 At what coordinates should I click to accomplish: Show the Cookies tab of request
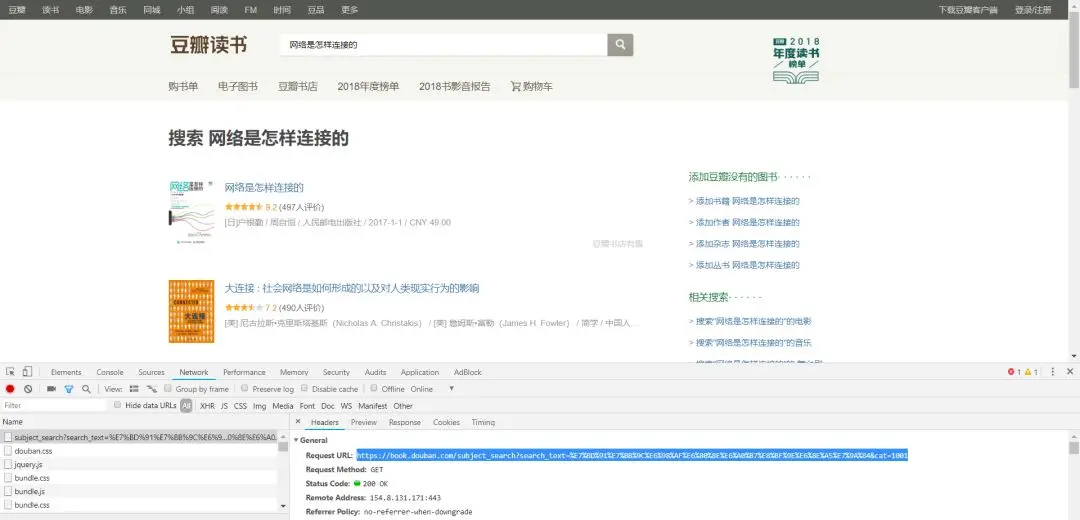click(446, 422)
